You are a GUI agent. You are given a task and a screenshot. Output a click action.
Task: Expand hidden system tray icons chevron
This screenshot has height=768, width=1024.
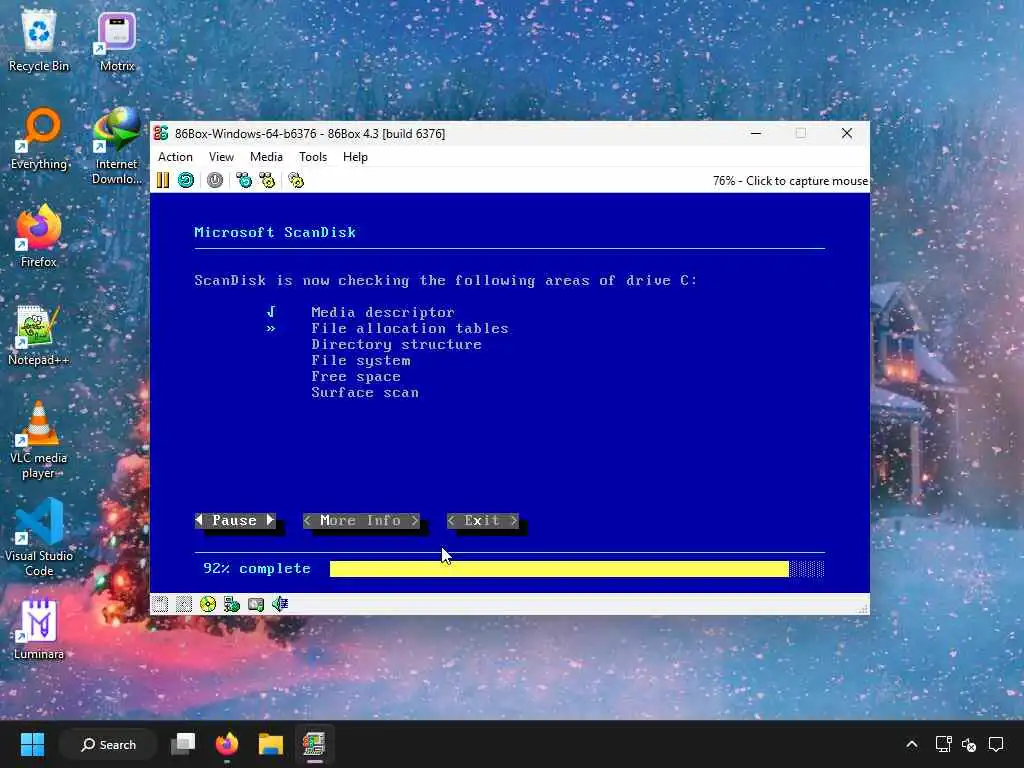[912, 744]
